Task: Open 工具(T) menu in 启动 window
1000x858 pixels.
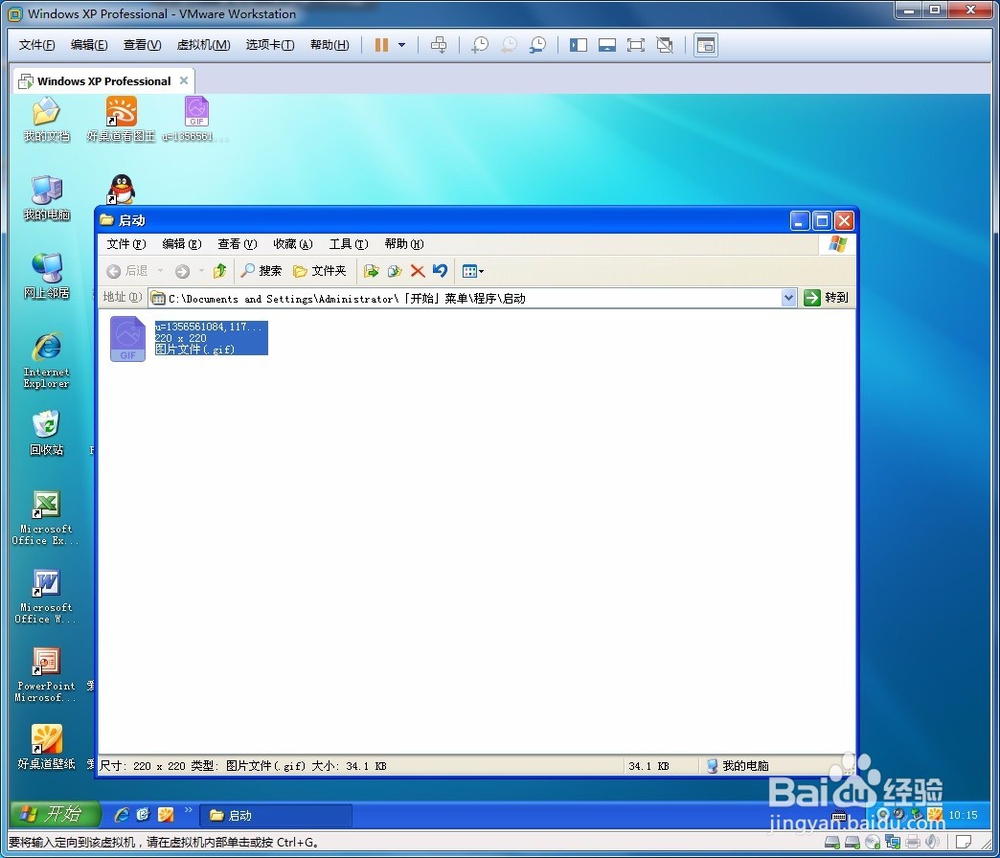Action: click(349, 244)
